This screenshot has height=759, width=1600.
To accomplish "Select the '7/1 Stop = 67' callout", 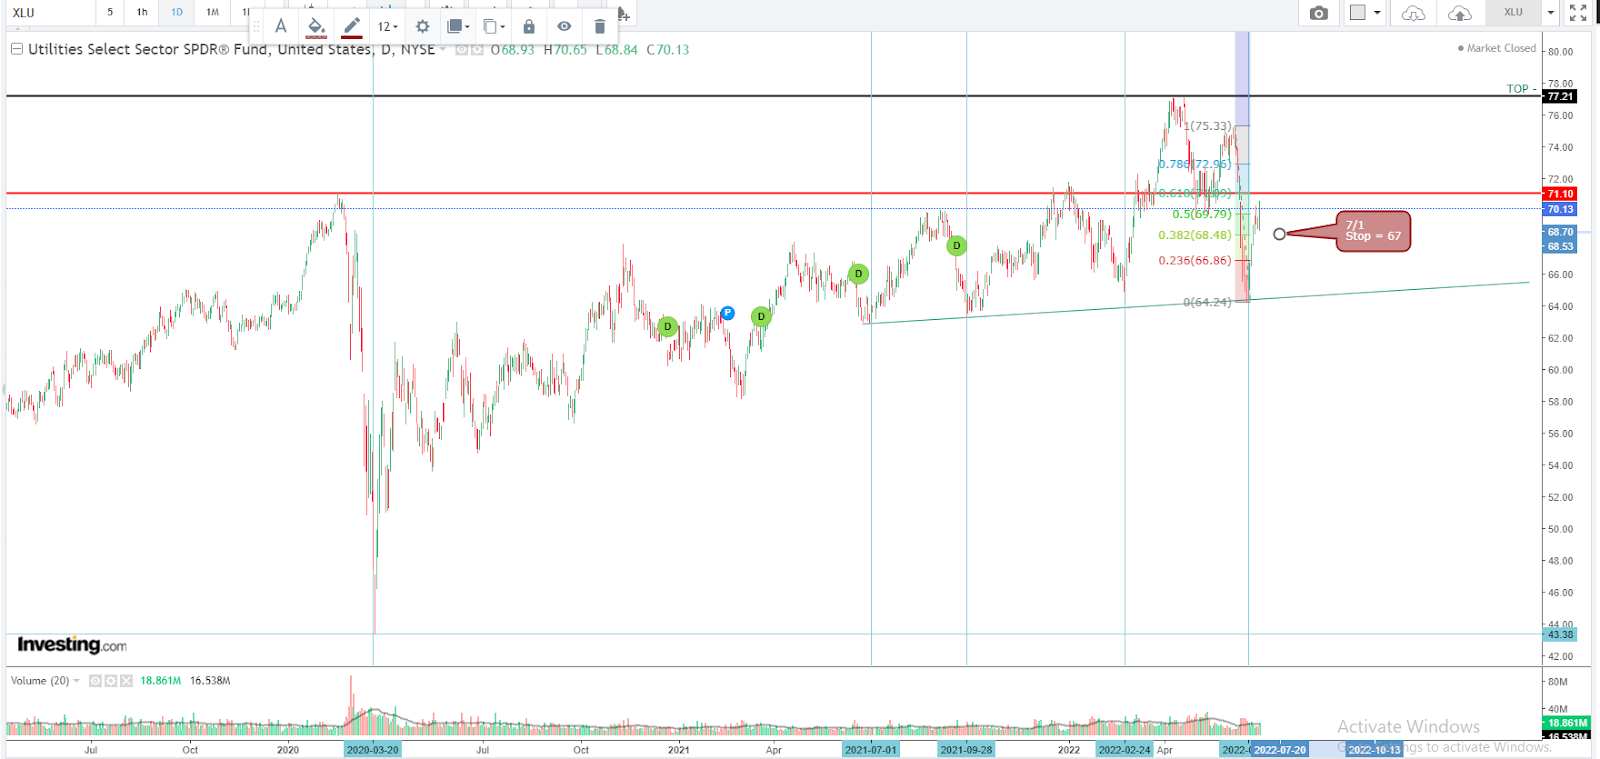I will click(1373, 231).
